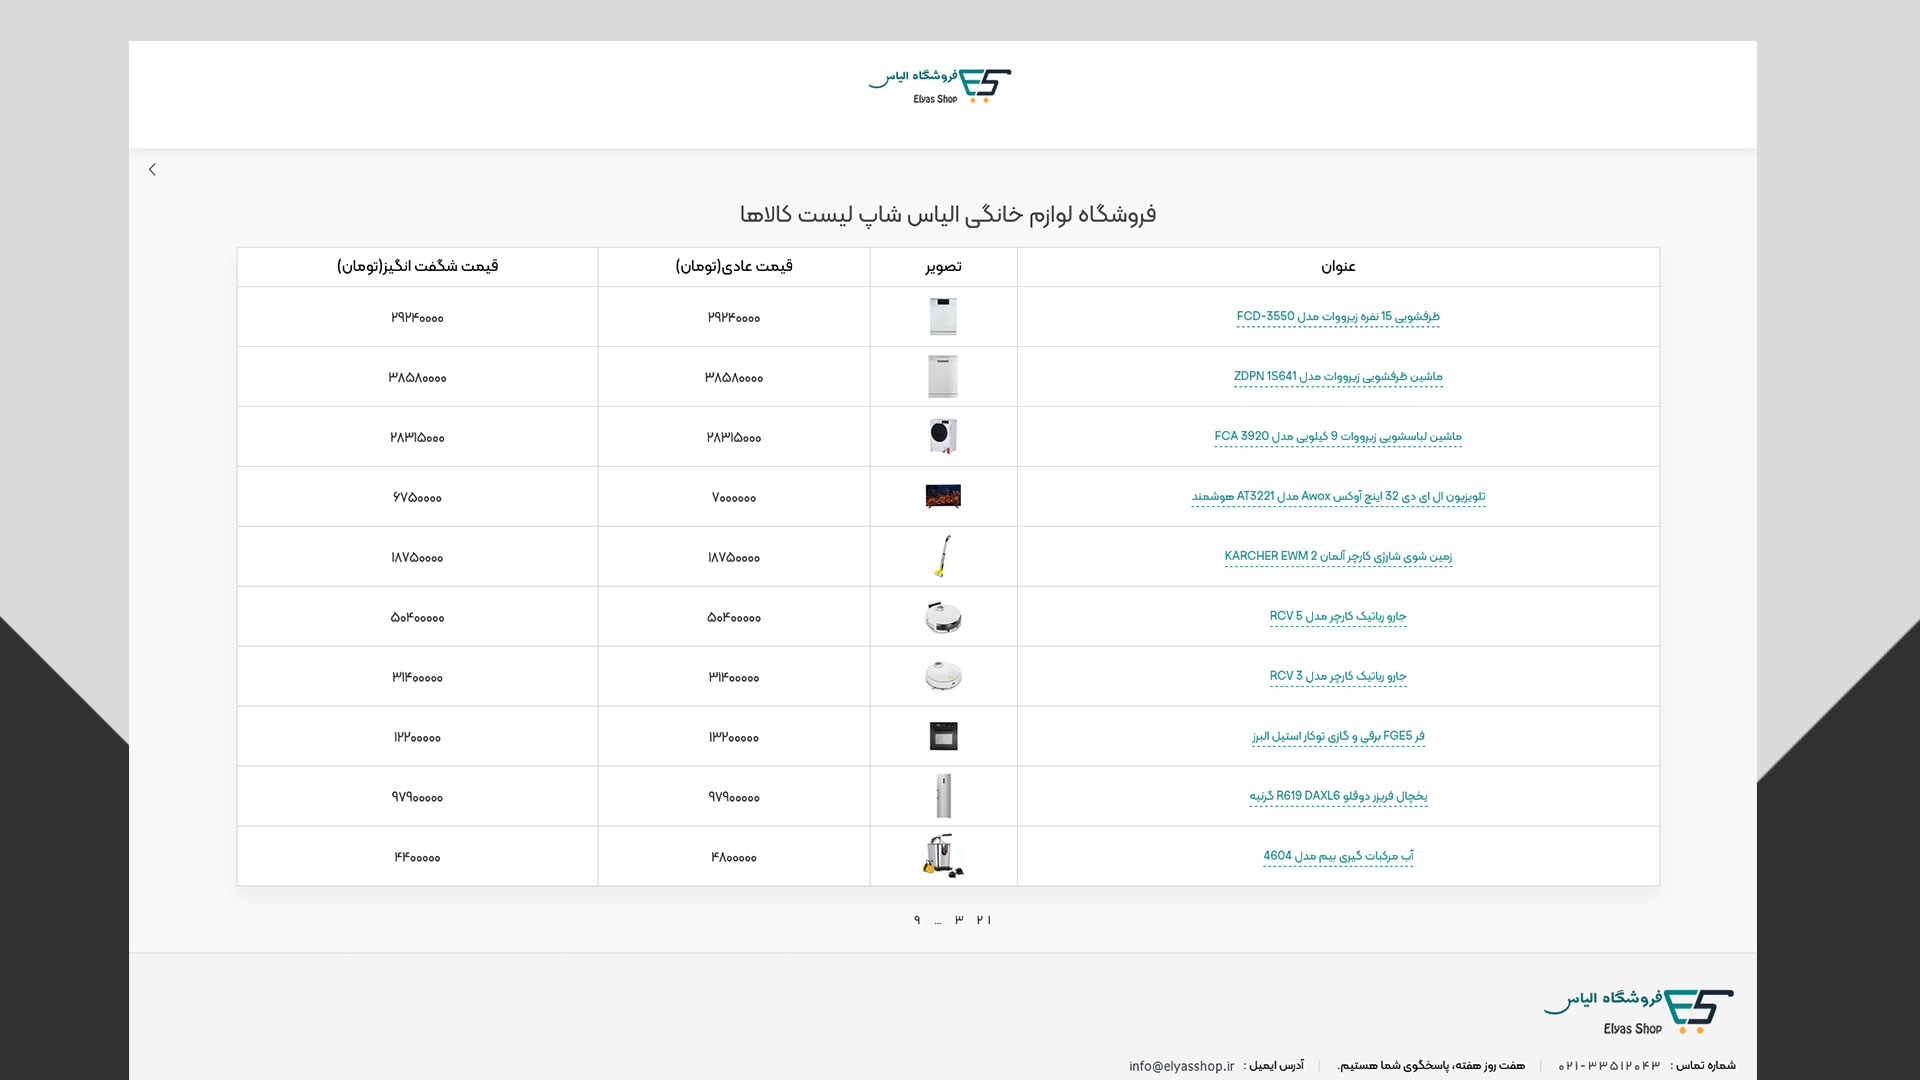Click the Awox TV thumbnail
This screenshot has width=1920, height=1080.
coord(942,496)
